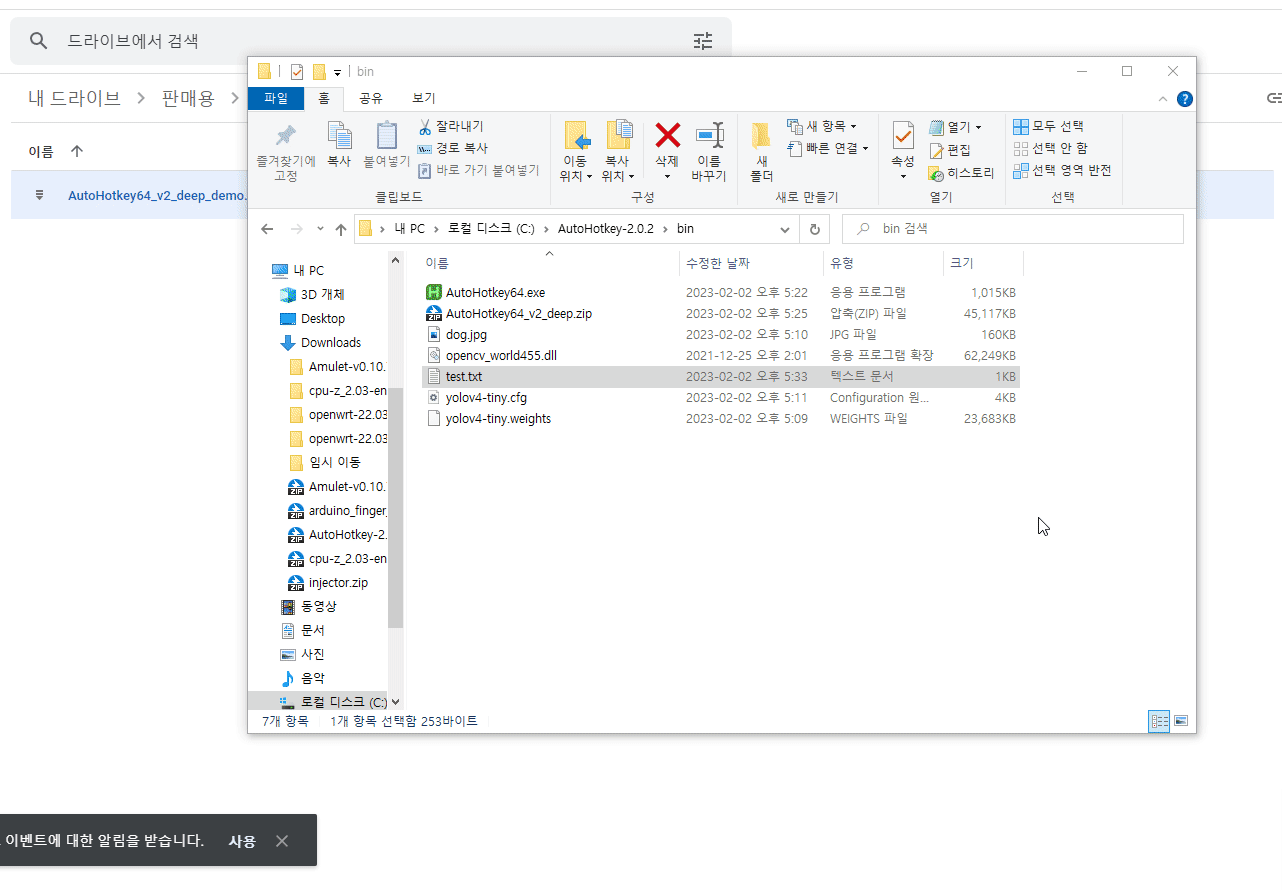Open the Easy access (빠른 연결) dropdown
This screenshot has height=890, width=1282.
point(827,148)
